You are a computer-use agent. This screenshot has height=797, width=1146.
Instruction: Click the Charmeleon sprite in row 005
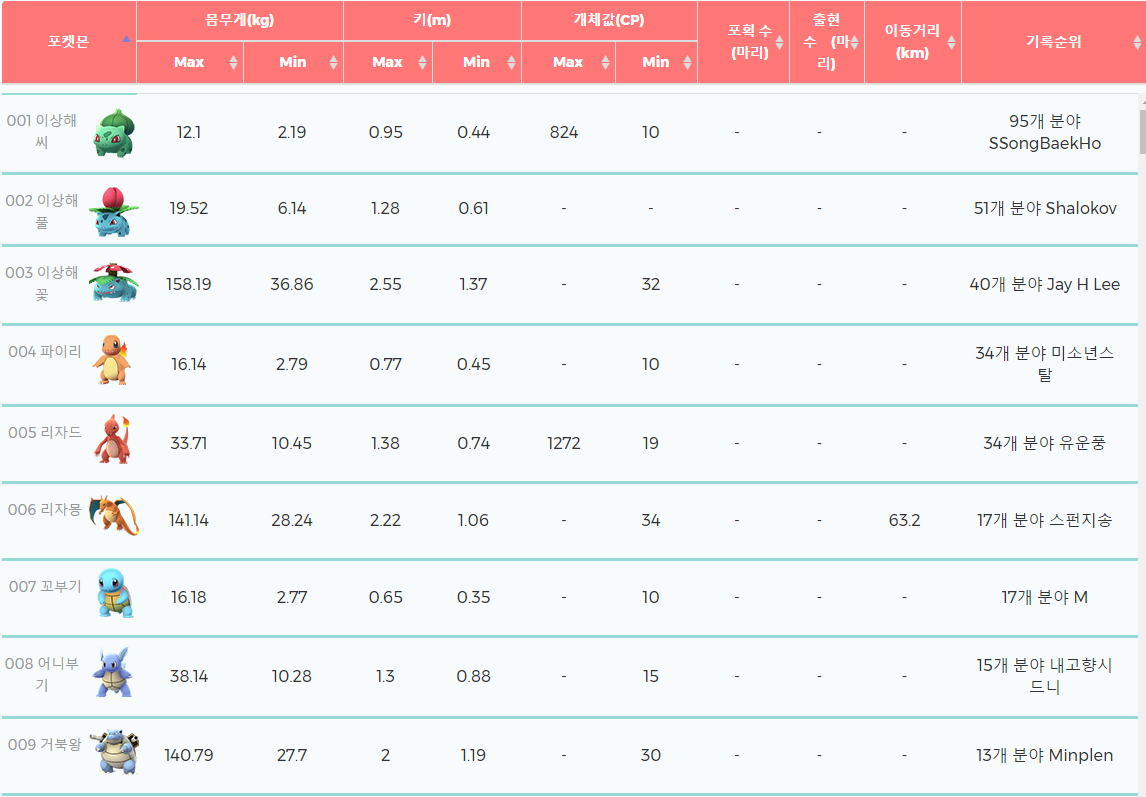[113, 439]
